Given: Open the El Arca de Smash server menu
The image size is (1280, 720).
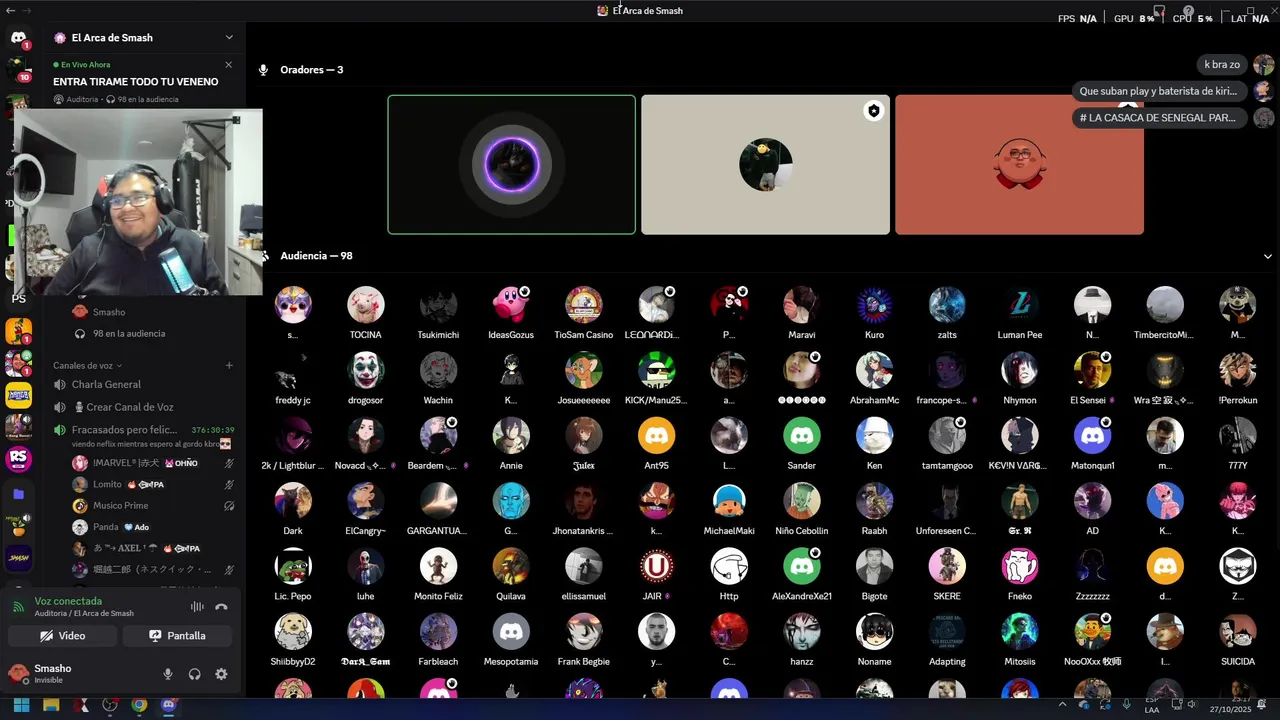Looking at the screenshot, I should [144, 38].
